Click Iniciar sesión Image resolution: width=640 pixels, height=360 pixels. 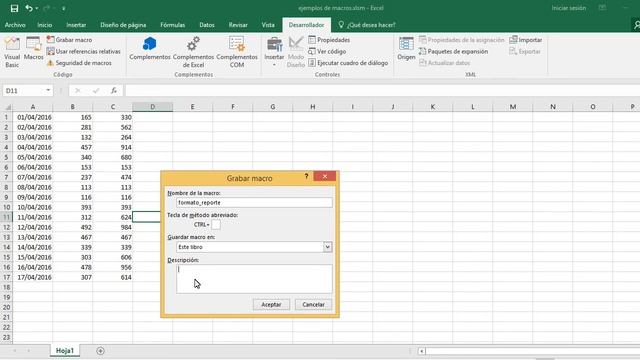click(x=569, y=8)
